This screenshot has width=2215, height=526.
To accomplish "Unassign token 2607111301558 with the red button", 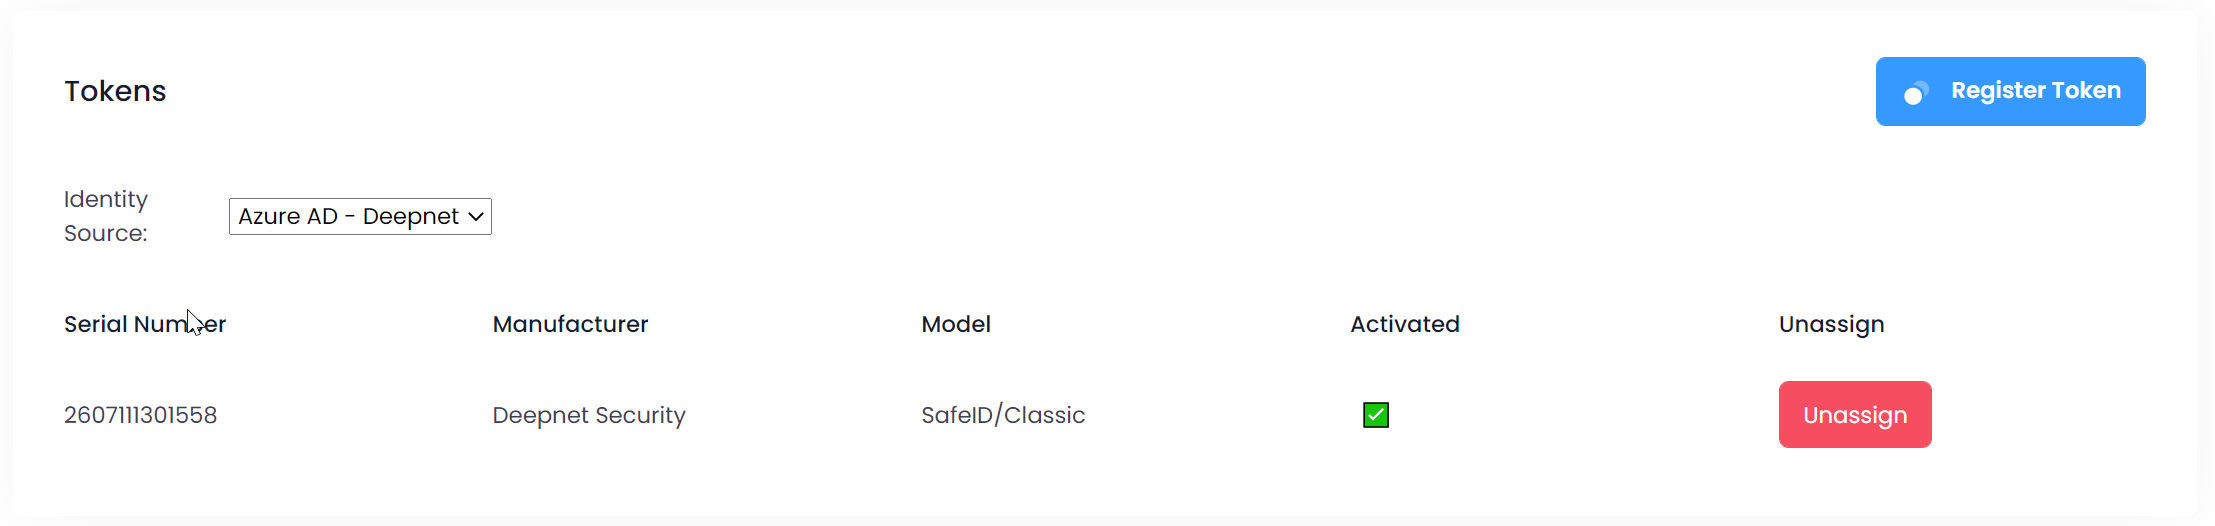I will click(x=1855, y=415).
